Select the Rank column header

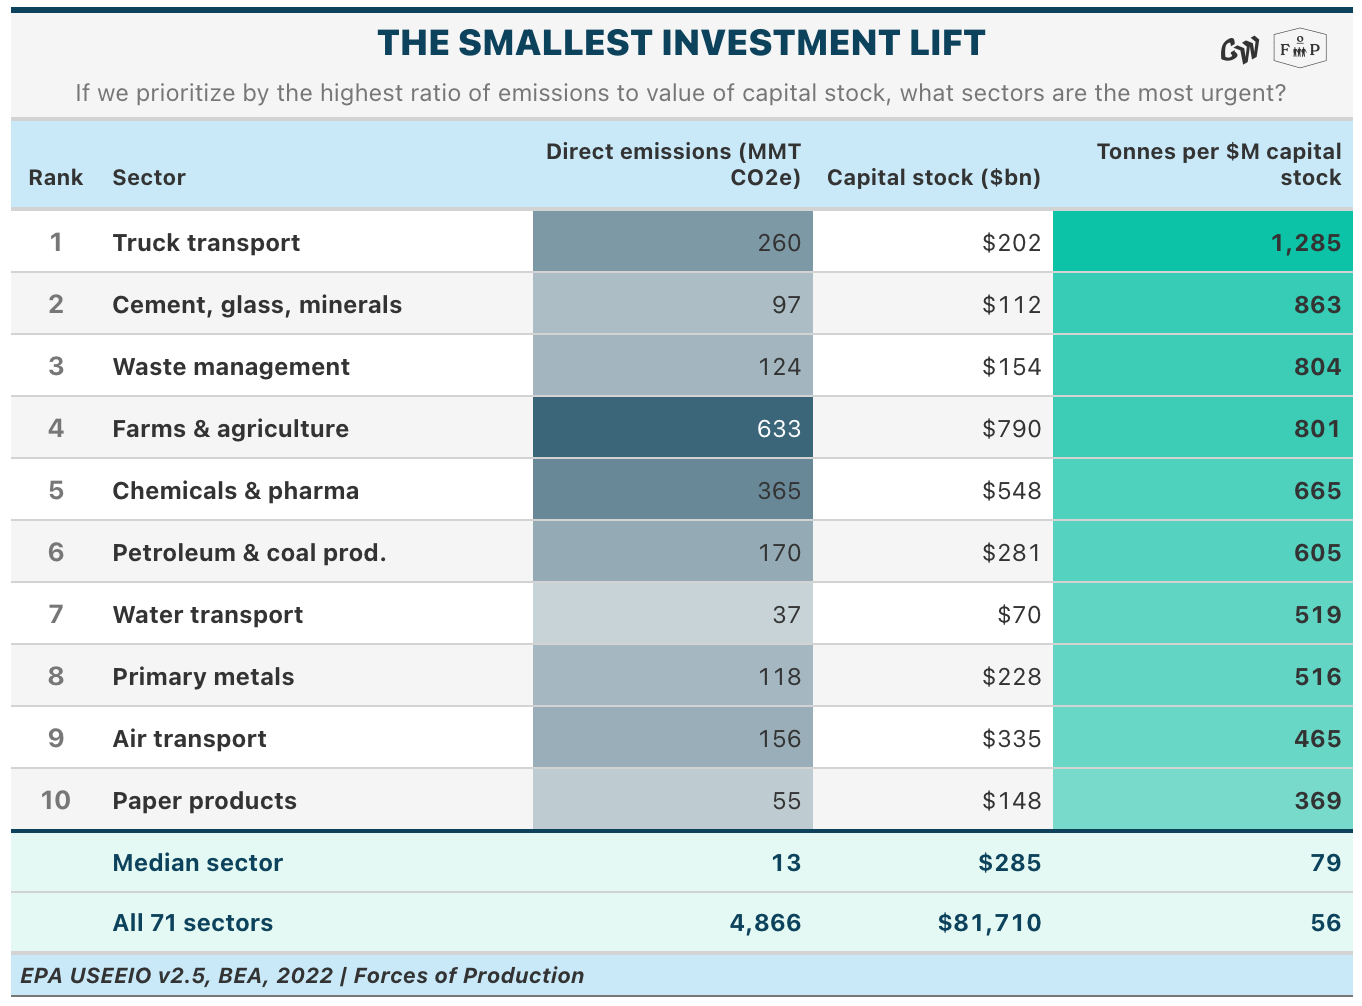coord(56,178)
